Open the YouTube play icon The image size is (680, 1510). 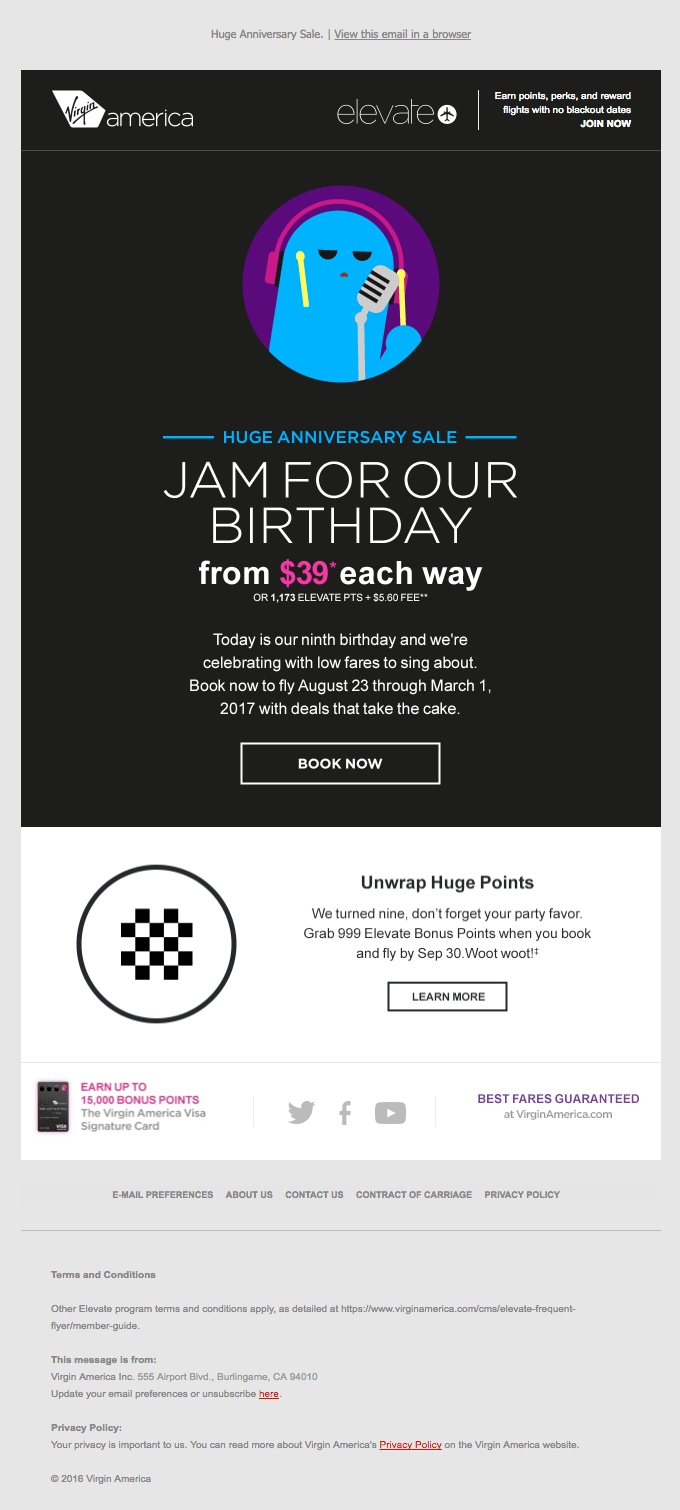[390, 1112]
